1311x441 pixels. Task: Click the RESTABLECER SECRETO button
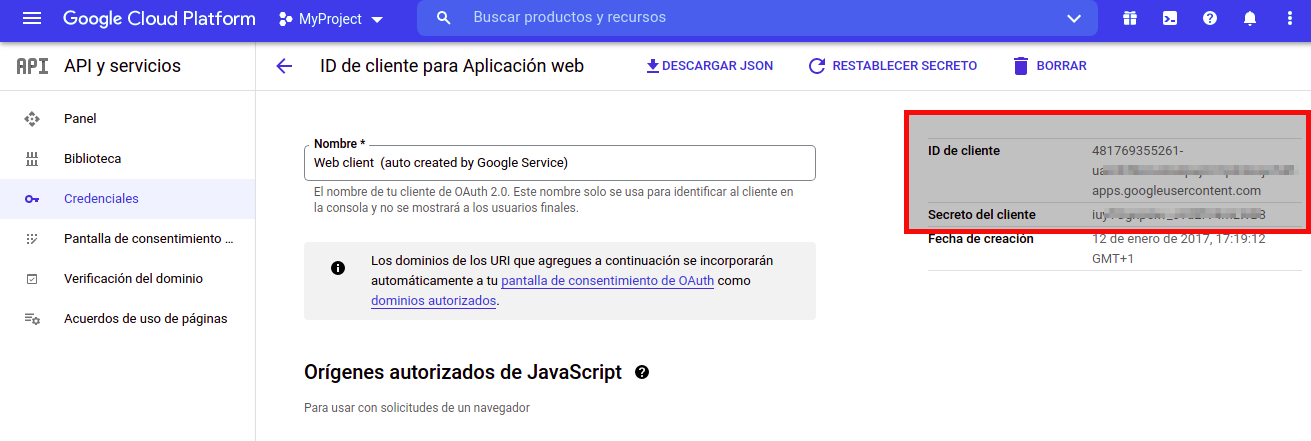tap(892, 66)
